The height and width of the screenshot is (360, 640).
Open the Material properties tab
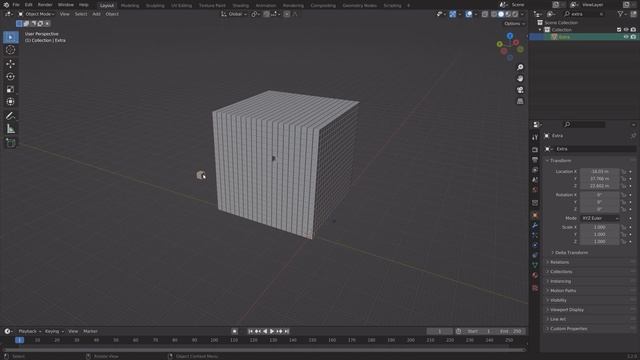535,275
